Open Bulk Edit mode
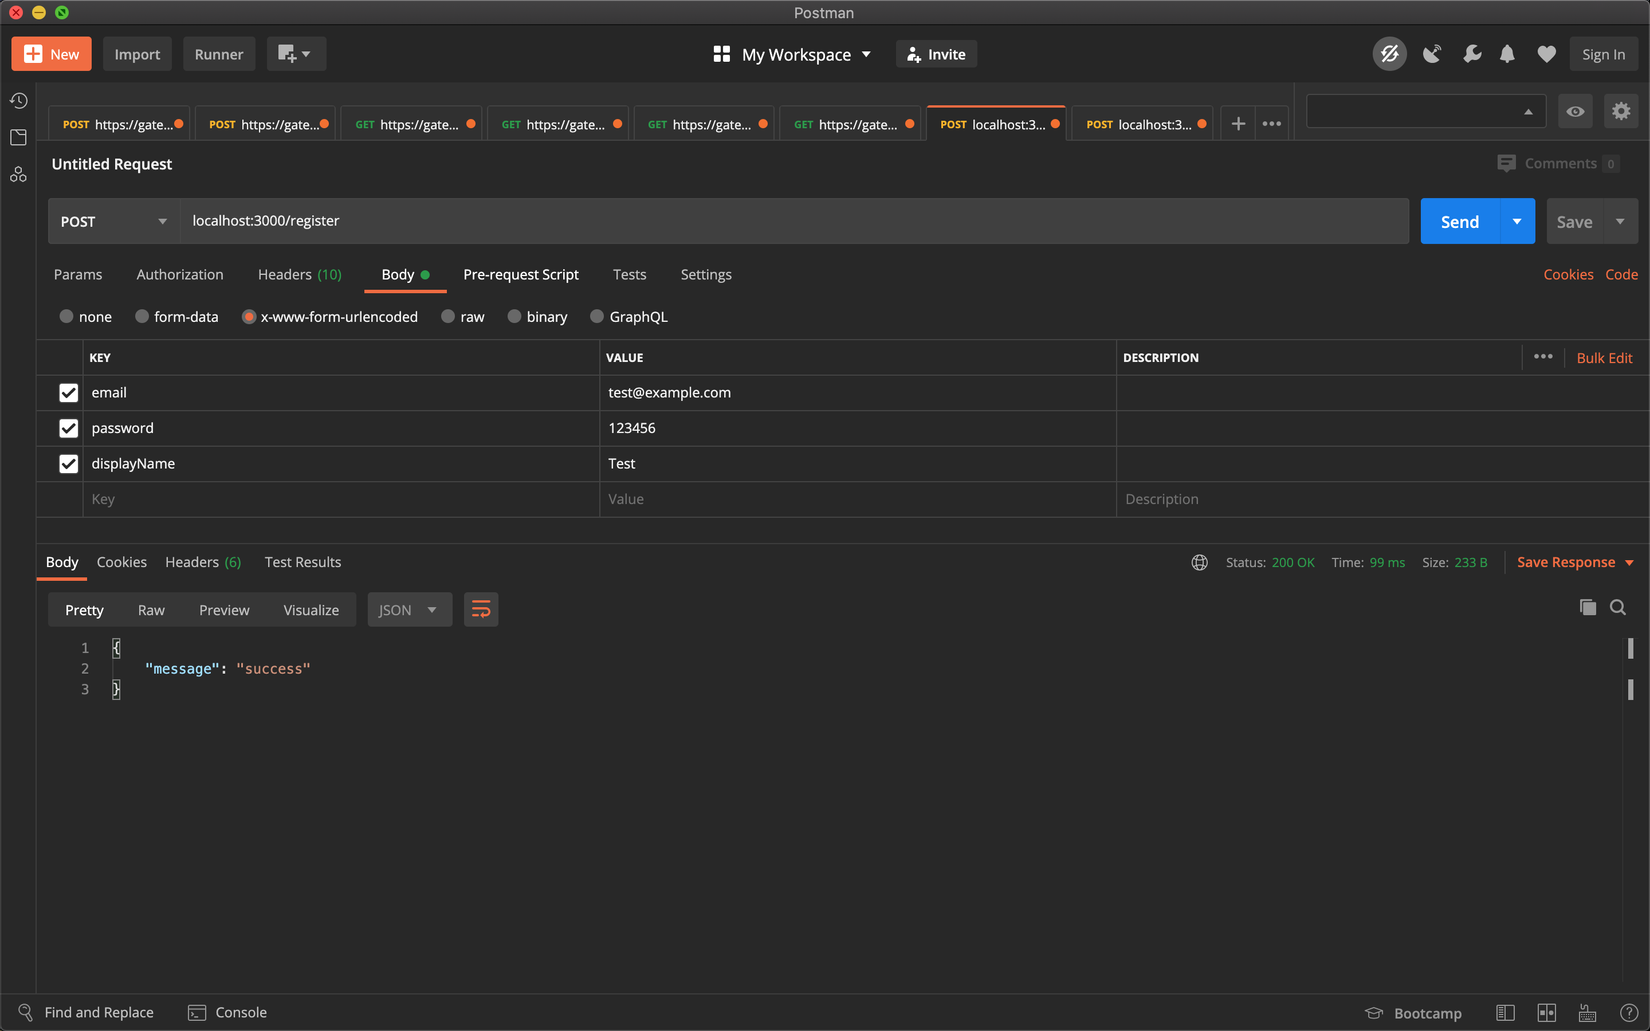This screenshot has height=1031, width=1650. (1604, 358)
